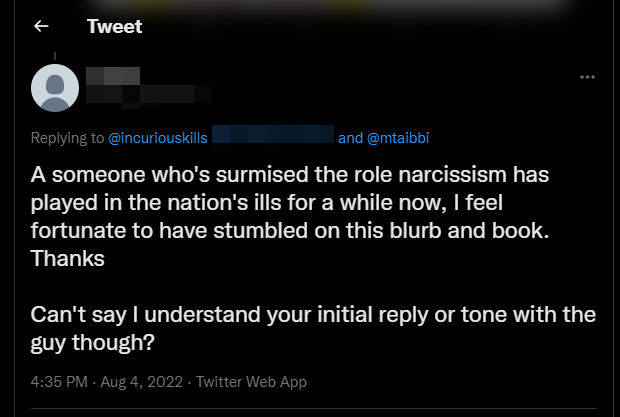The height and width of the screenshot is (417, 620).
Task: Open the Twitter Web App source link
Action: click(251, 382)
